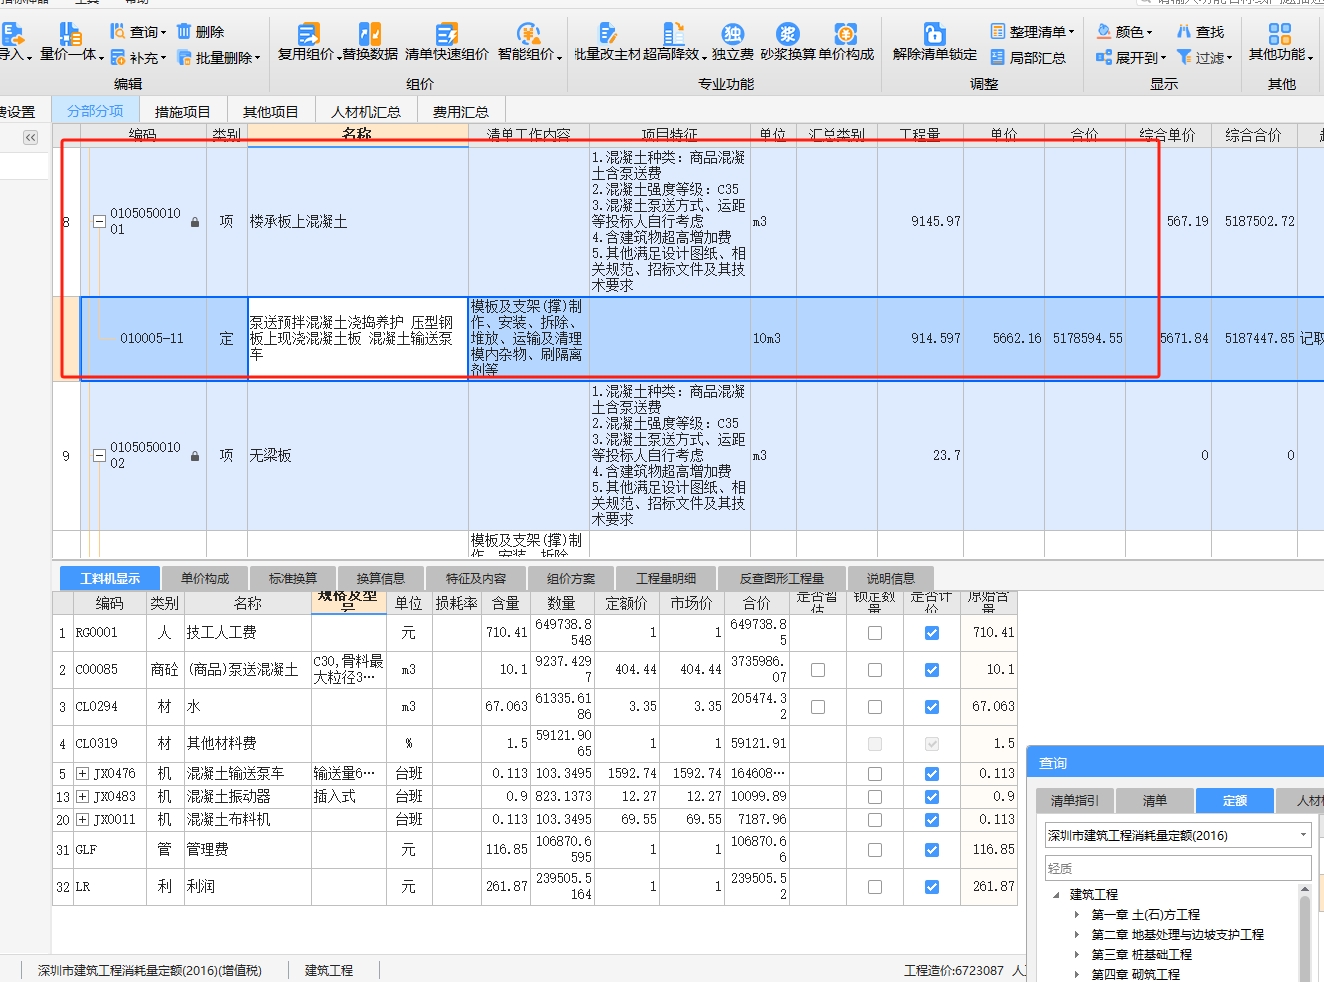Viewport: 1324px width, 982px height.
Task: Toggle 是否计价 checkbox for 技工人工费 row
Action: 932,633
